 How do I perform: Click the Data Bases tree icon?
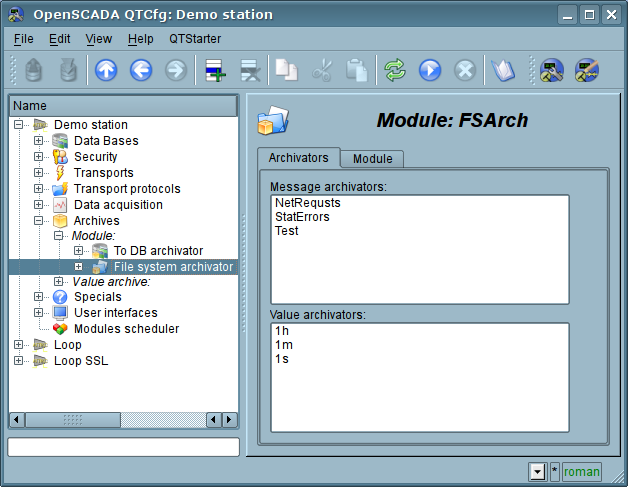(60, 141)
